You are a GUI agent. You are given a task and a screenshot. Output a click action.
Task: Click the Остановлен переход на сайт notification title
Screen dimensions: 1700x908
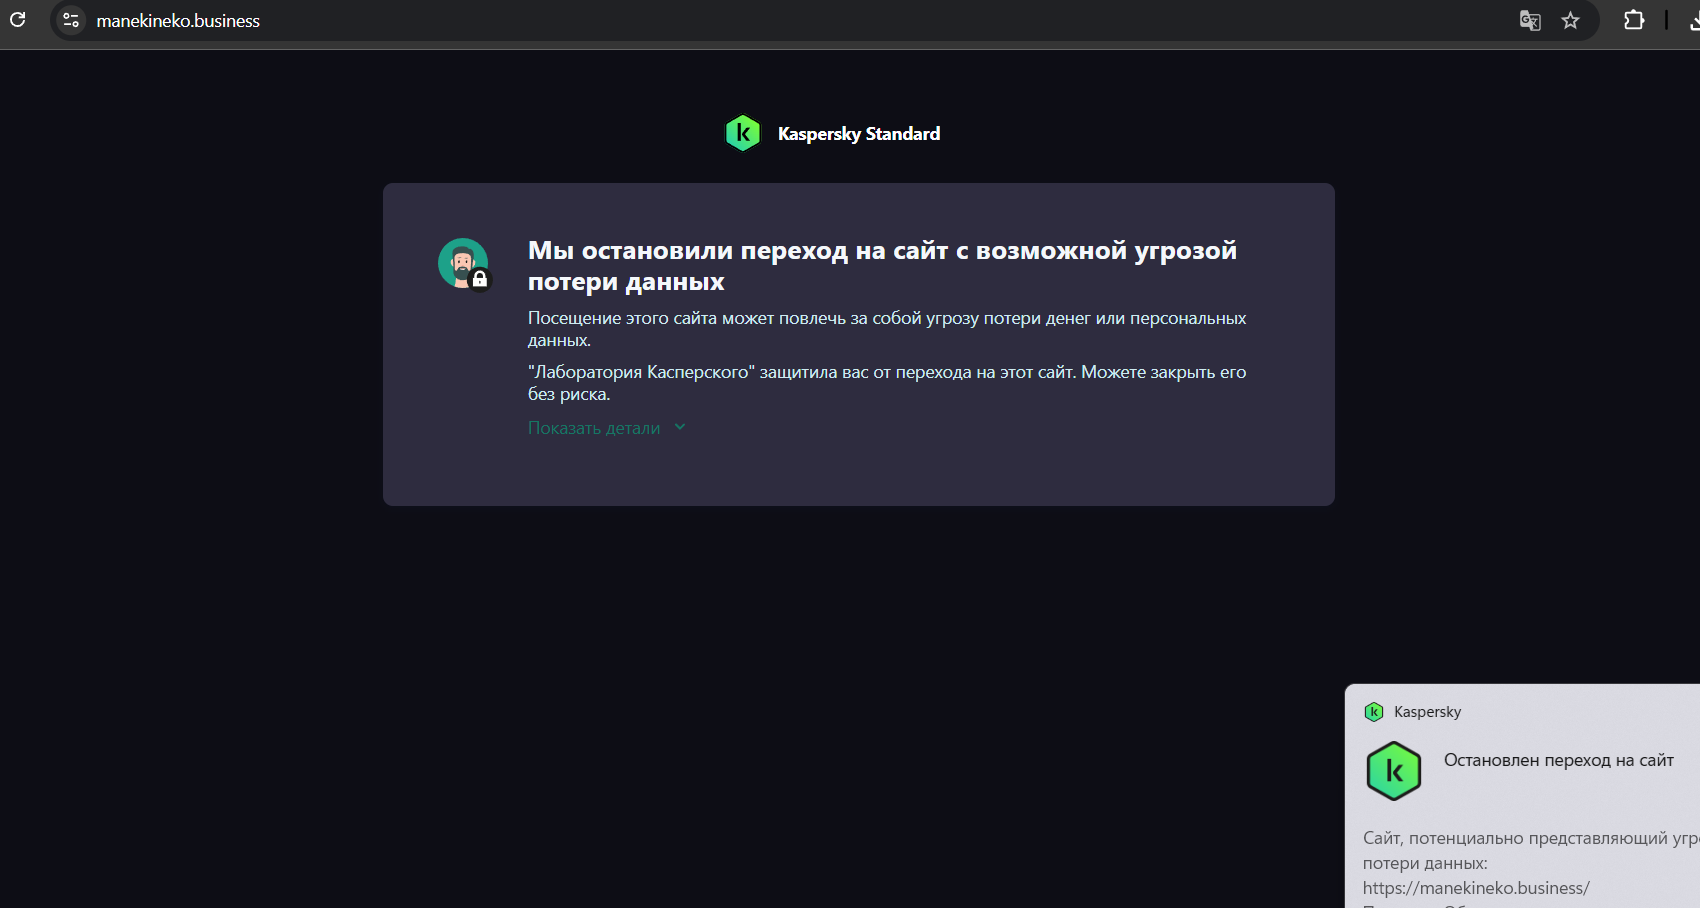[x=1559, y=760]
